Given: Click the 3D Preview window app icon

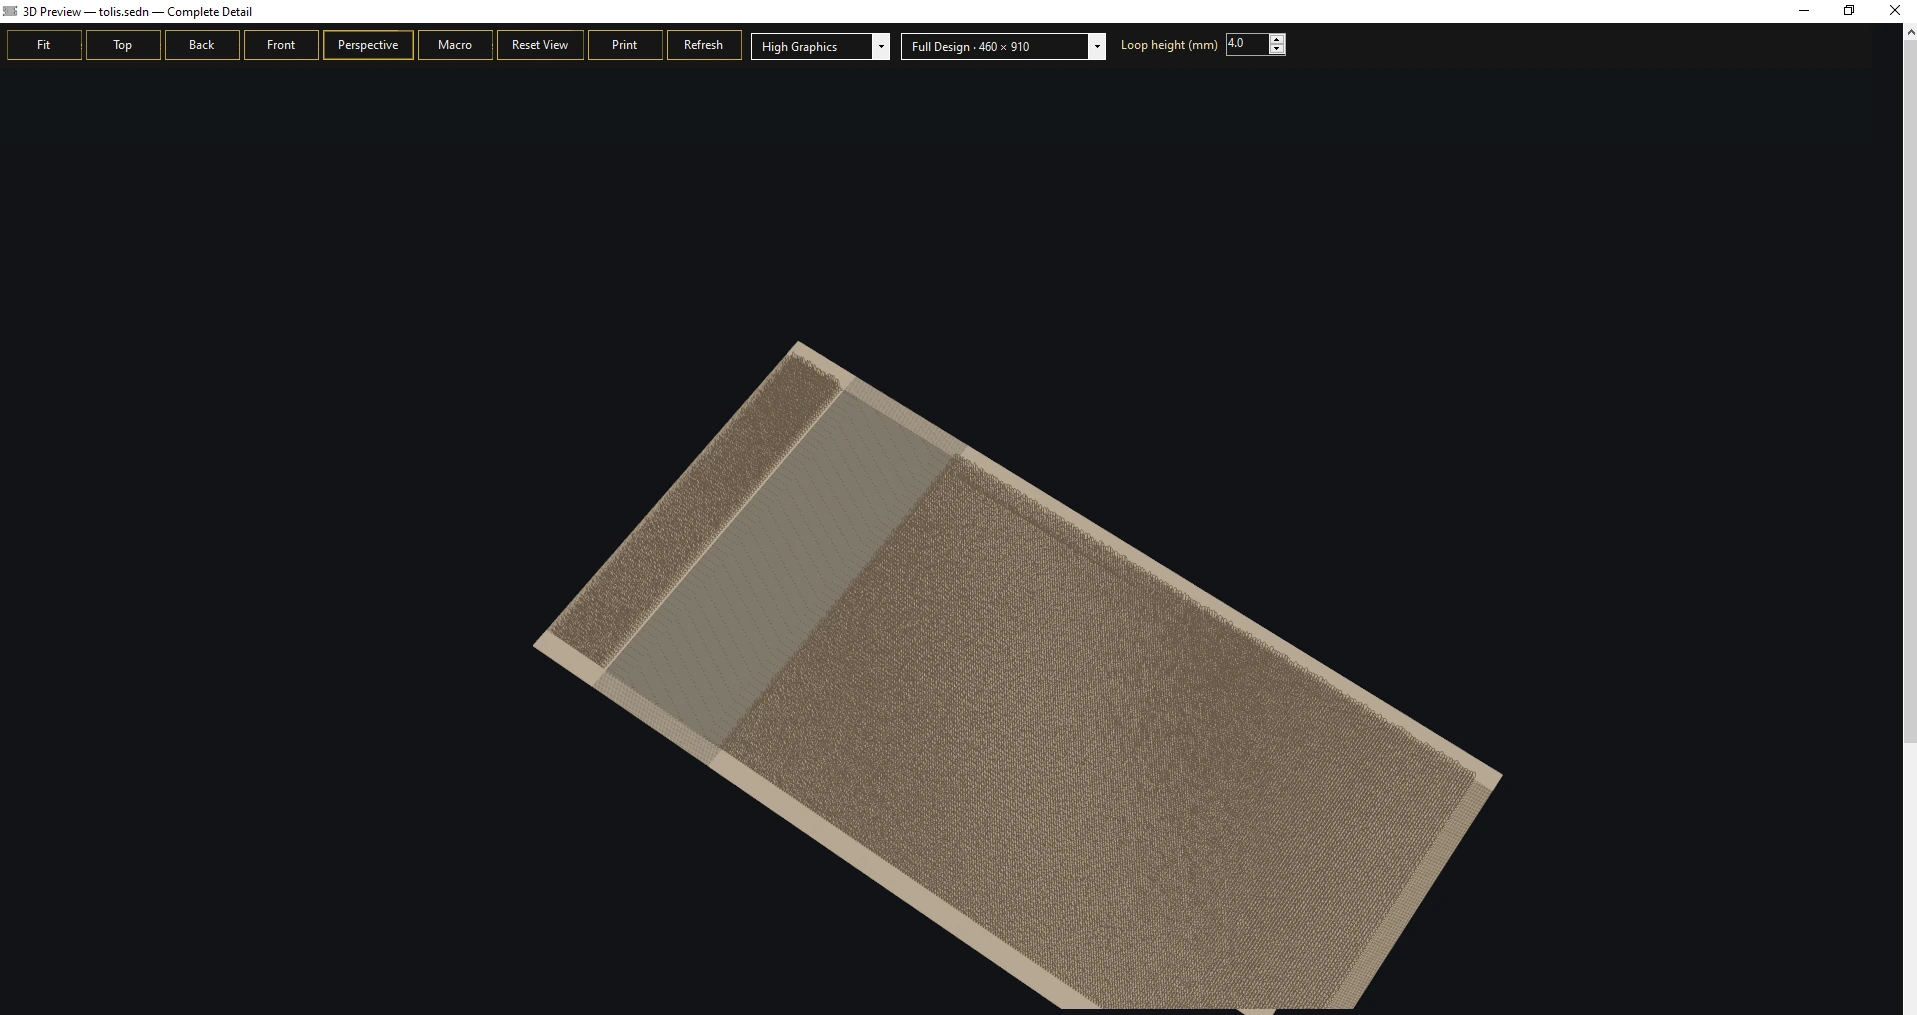Looking at the screenshot, I should pos(10,11).
